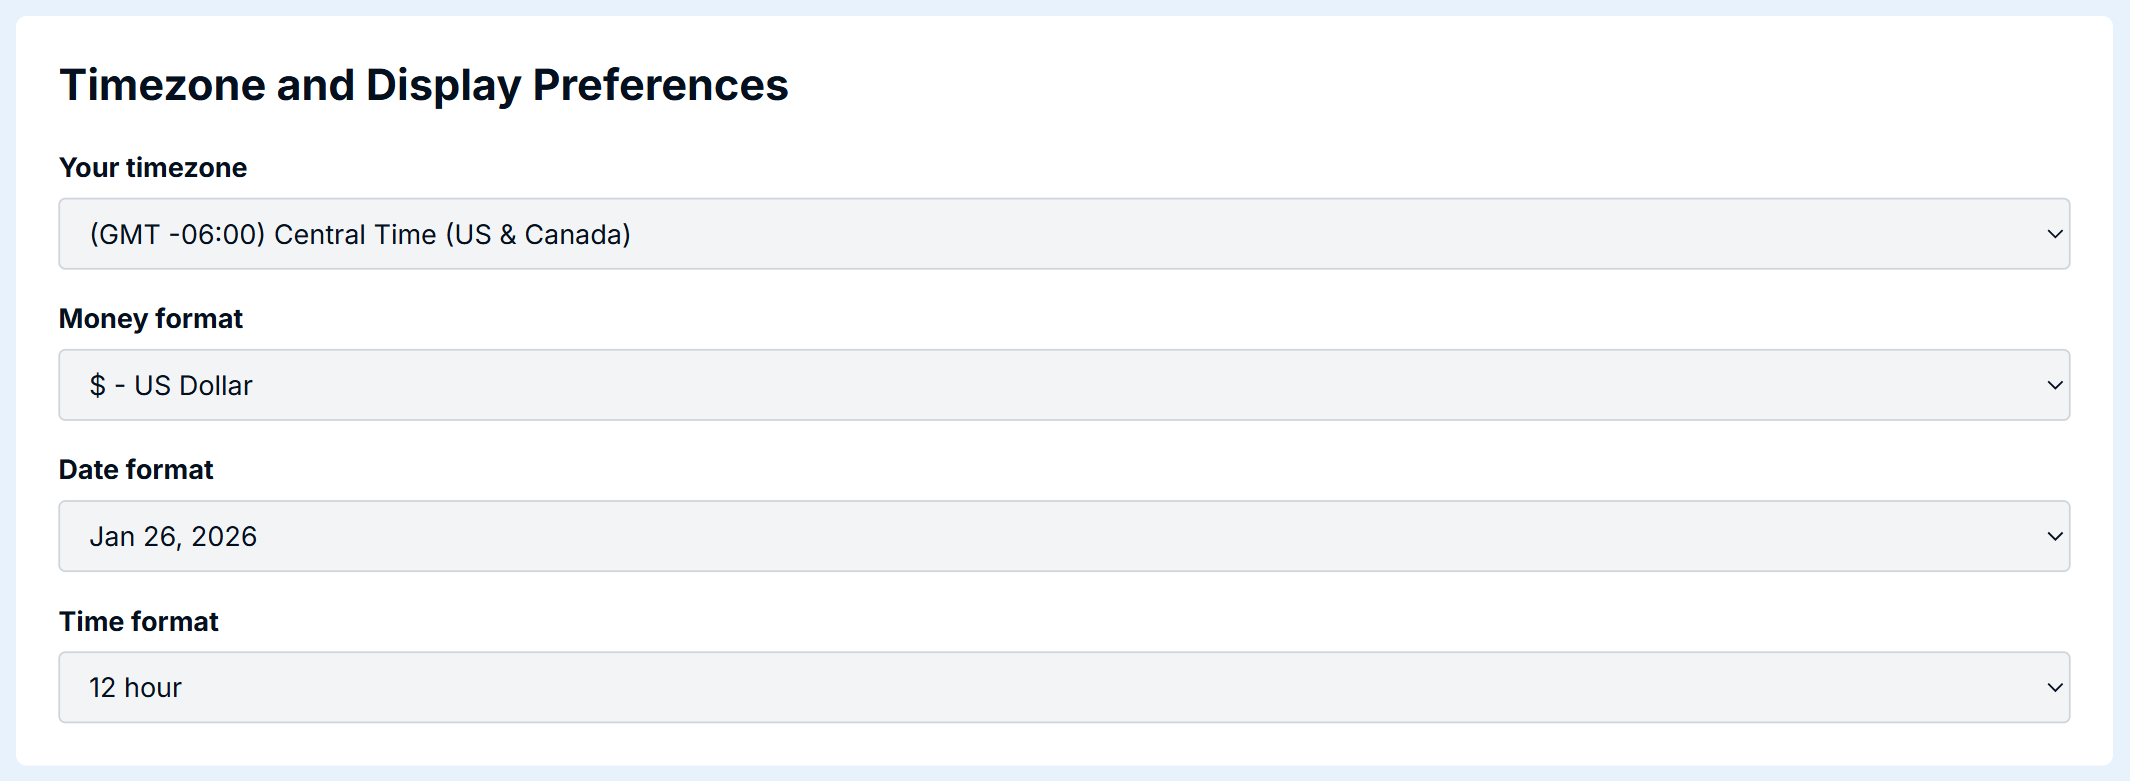The image size is (2130, 781).
Task: Click the "(GMT -06:00)" offset text
Action: 177,234
